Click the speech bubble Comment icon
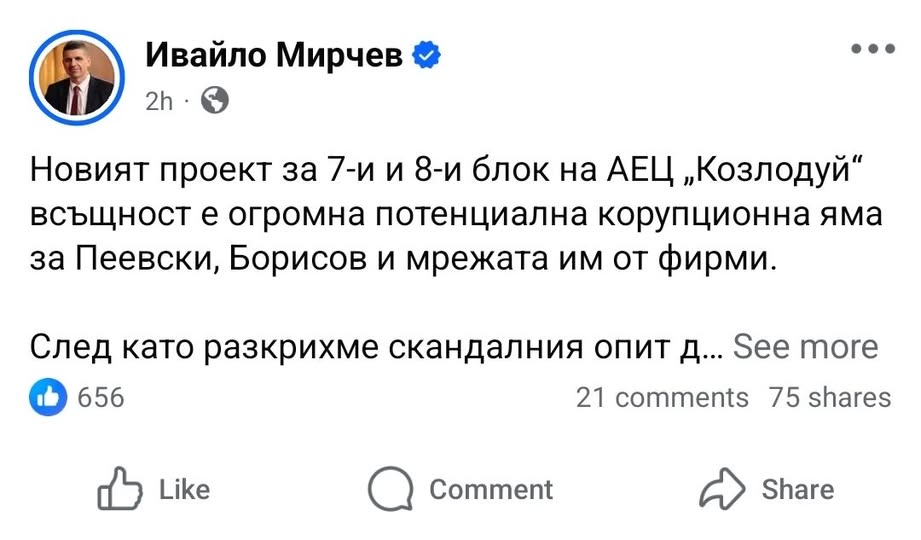Image resolution: width=921 pixels, height=540 pixels. click(390, 489)
